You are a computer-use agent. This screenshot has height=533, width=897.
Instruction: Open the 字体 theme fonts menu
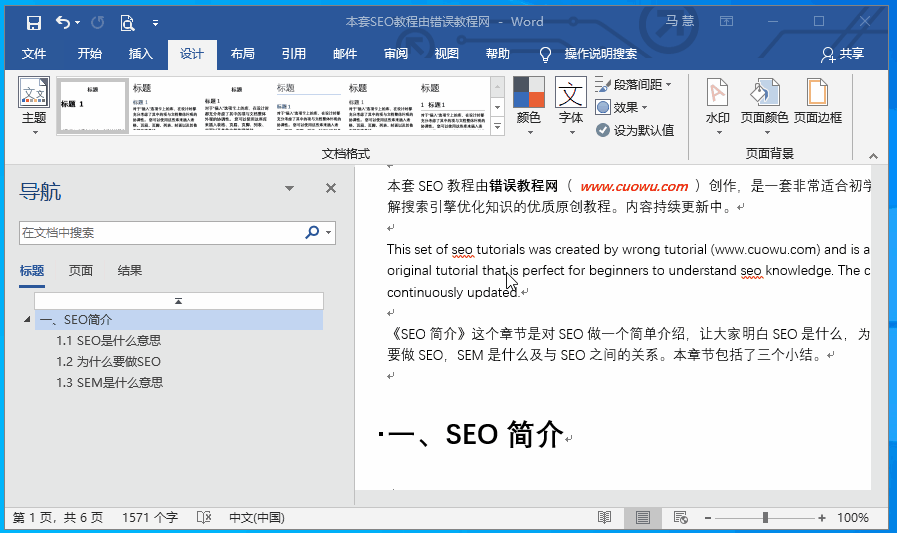pyautogui.click(x=571, y=106)
